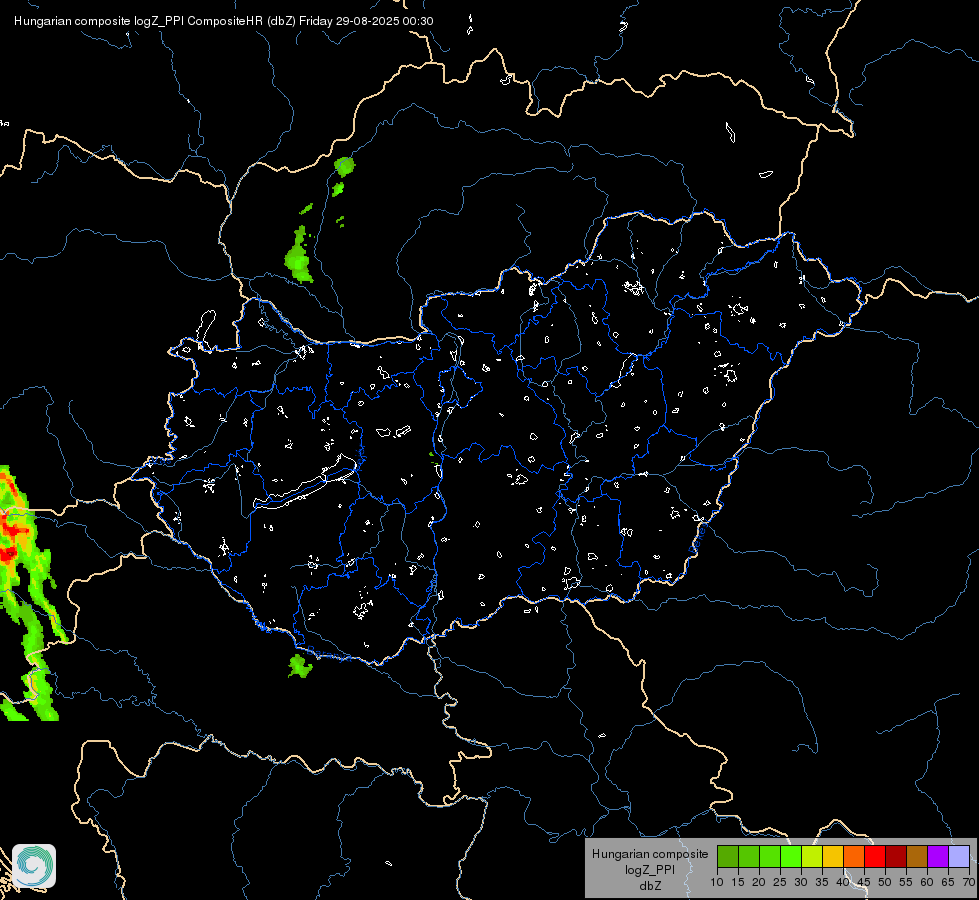Select the lavender 65–70 dBZ swatch

[x=959, y=856]
